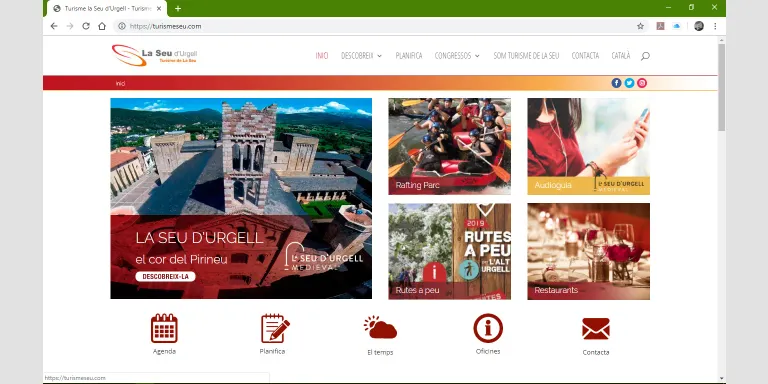The width and height of the screenshot is (768, 384).
Task: Visit the Facebook social icon
Action: click(616, 83)
